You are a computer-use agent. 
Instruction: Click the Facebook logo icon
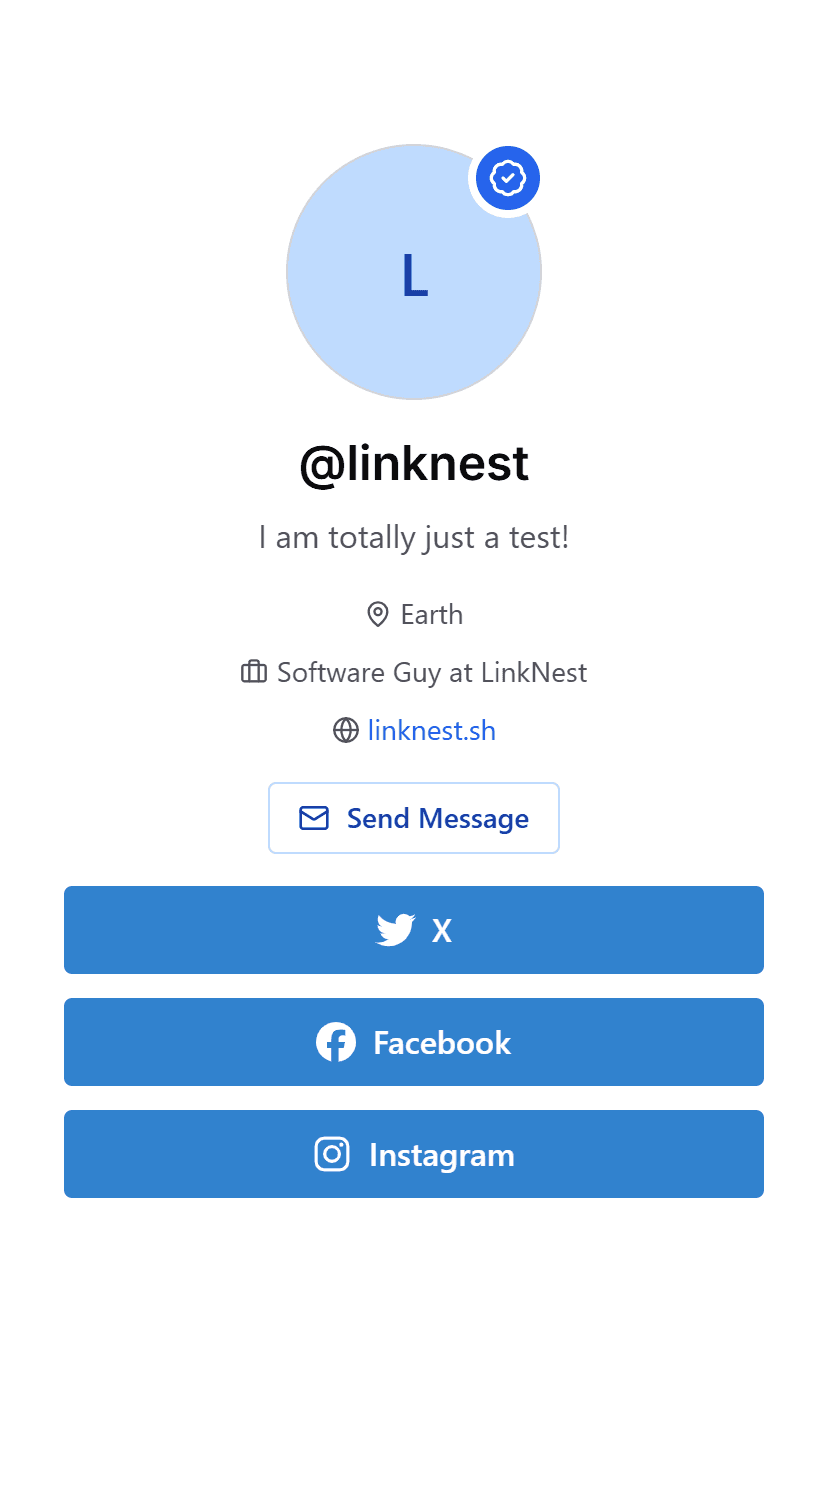(336, 1041)
